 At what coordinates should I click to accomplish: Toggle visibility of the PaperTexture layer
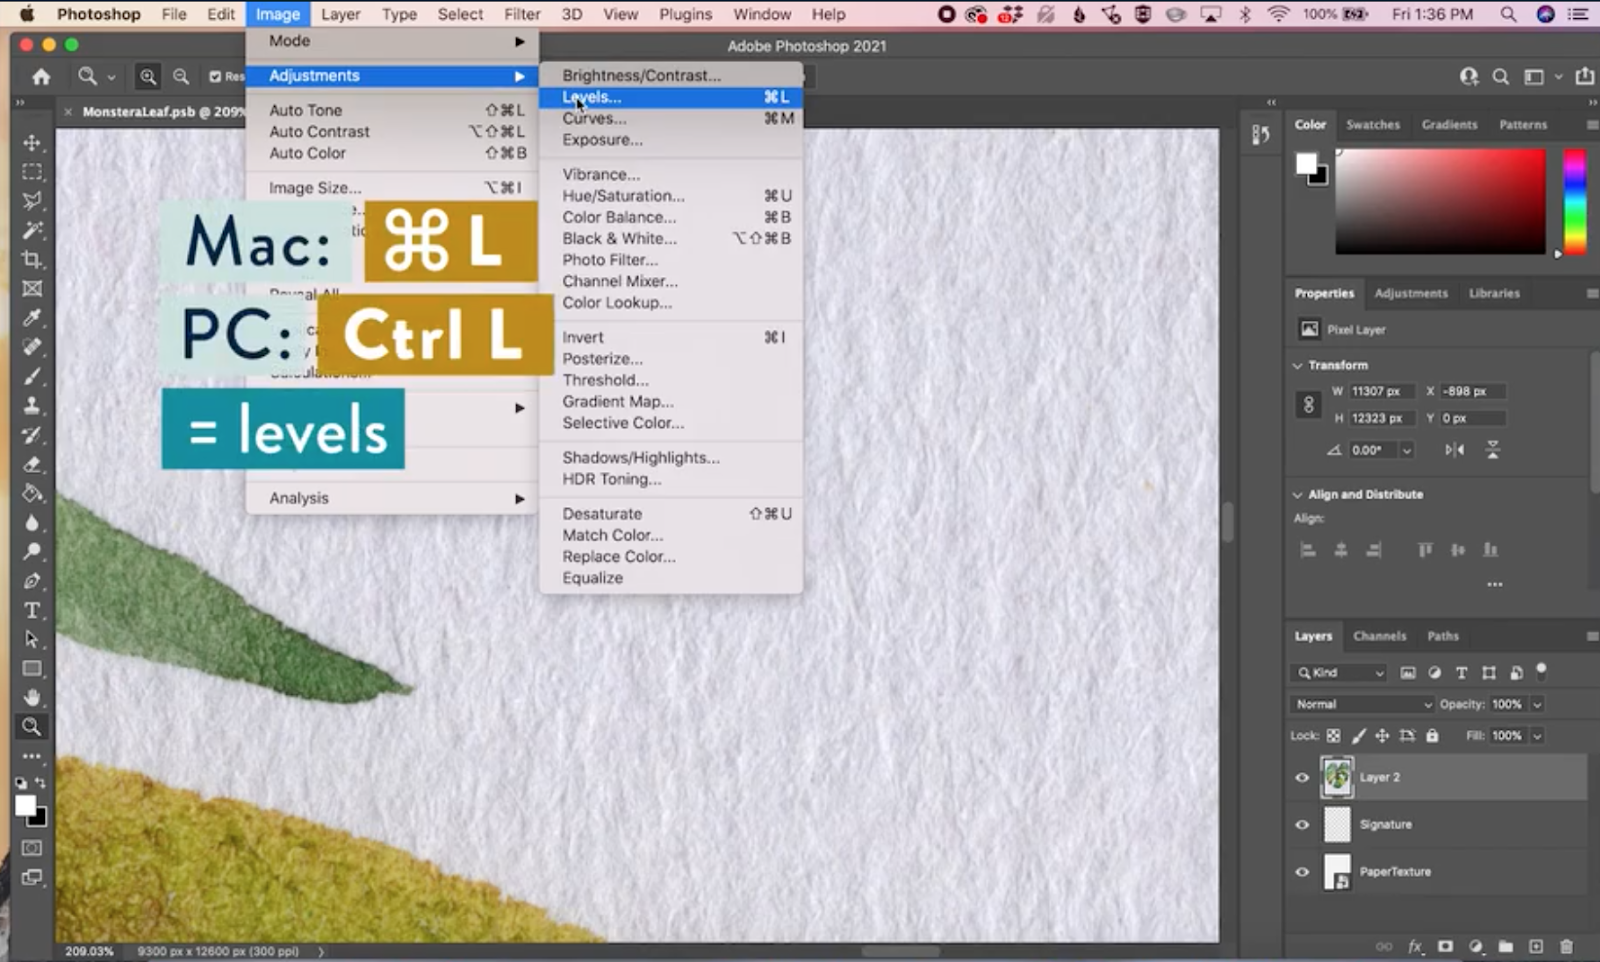click(1302, 871)
